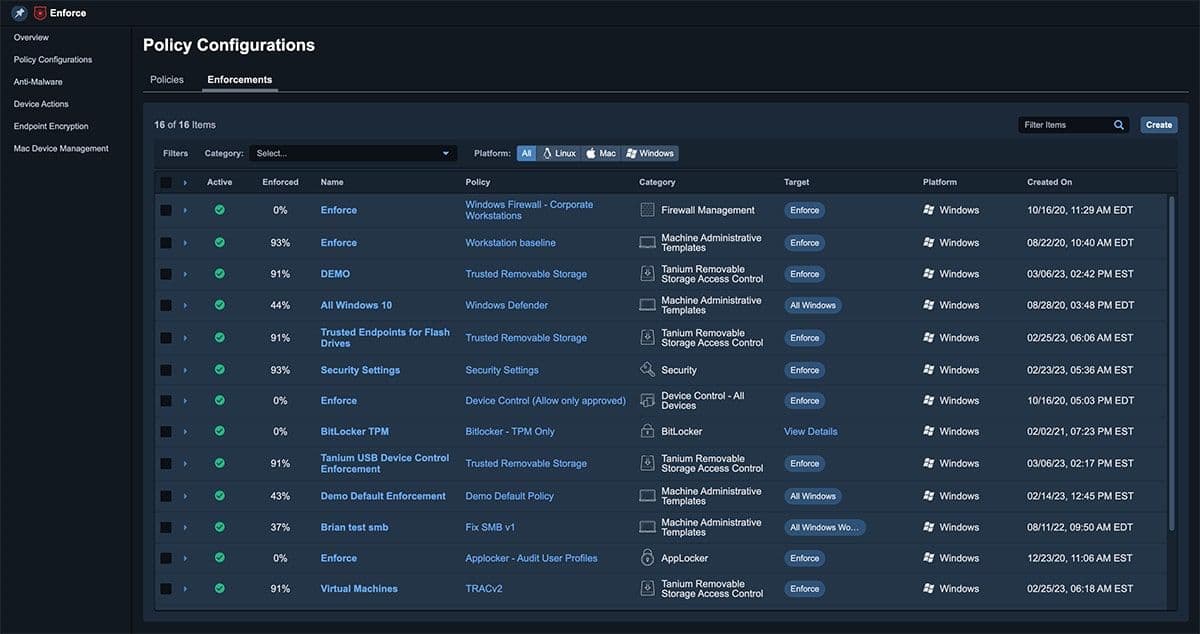The height and width of the screenshot is (634, 1200).
Task: Open Tanium USB Device Control Enforcement
Action: [x=385, y=463]
